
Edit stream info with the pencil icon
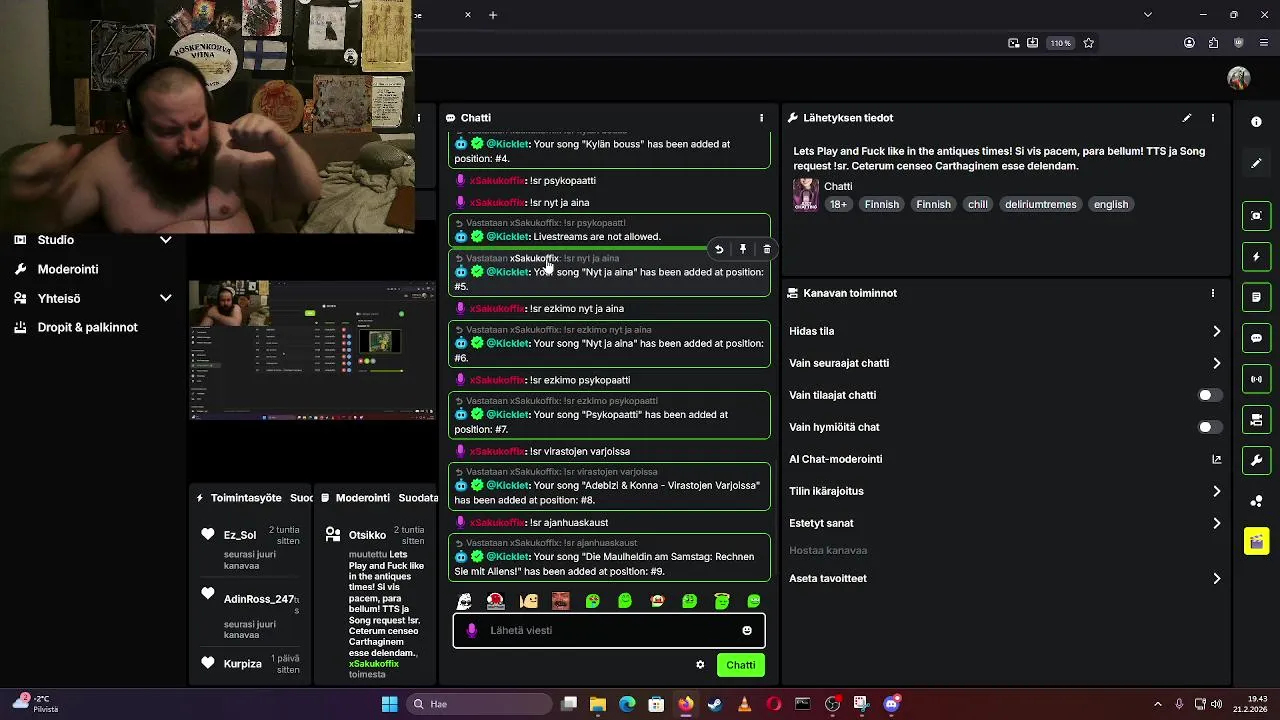[x=1187, y=118]
